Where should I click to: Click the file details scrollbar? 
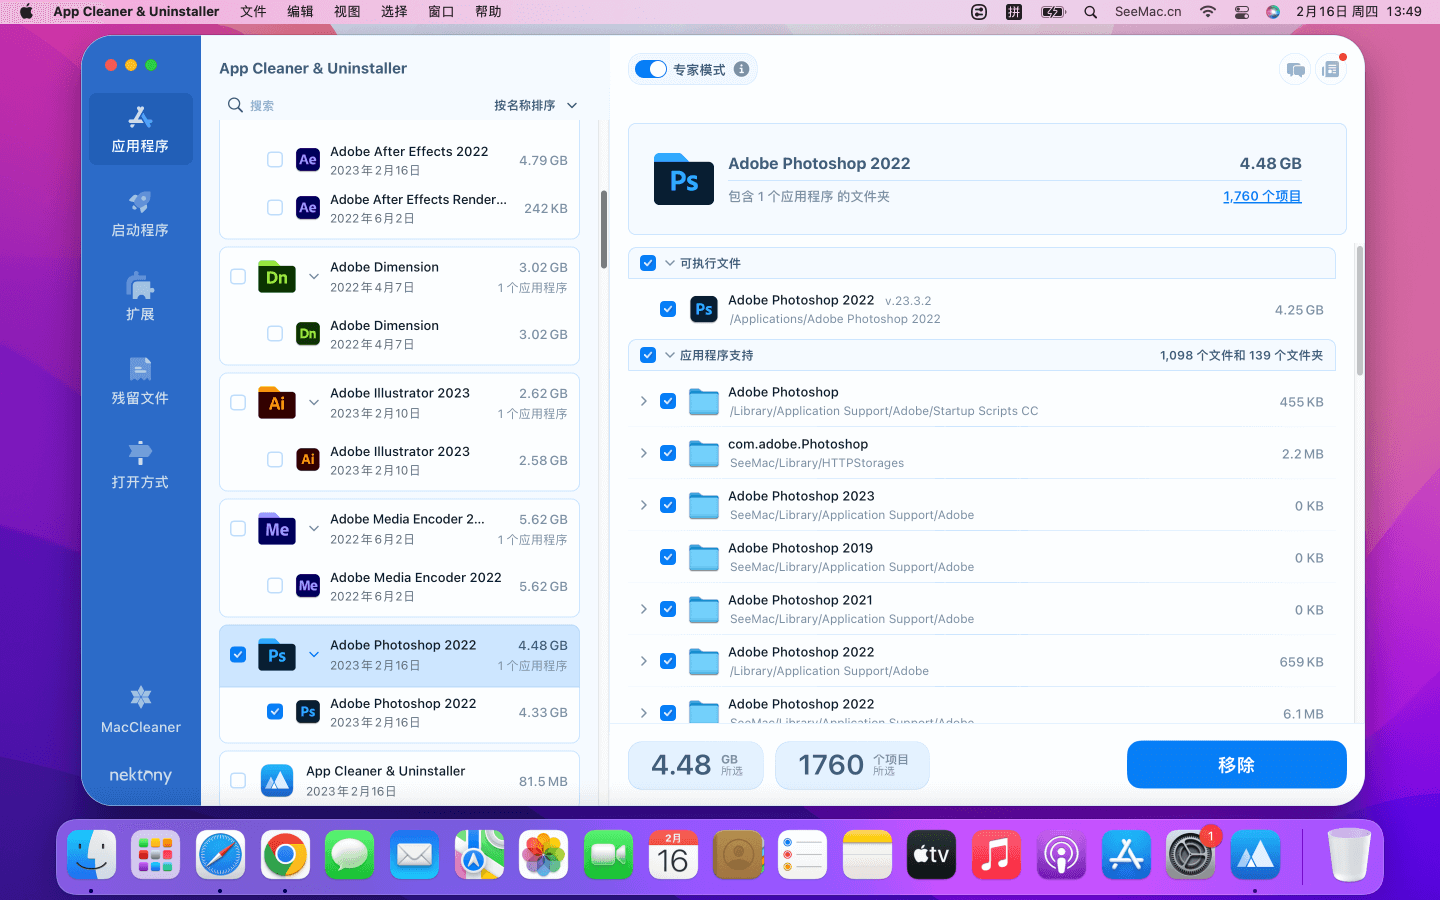coord(1359,310)
